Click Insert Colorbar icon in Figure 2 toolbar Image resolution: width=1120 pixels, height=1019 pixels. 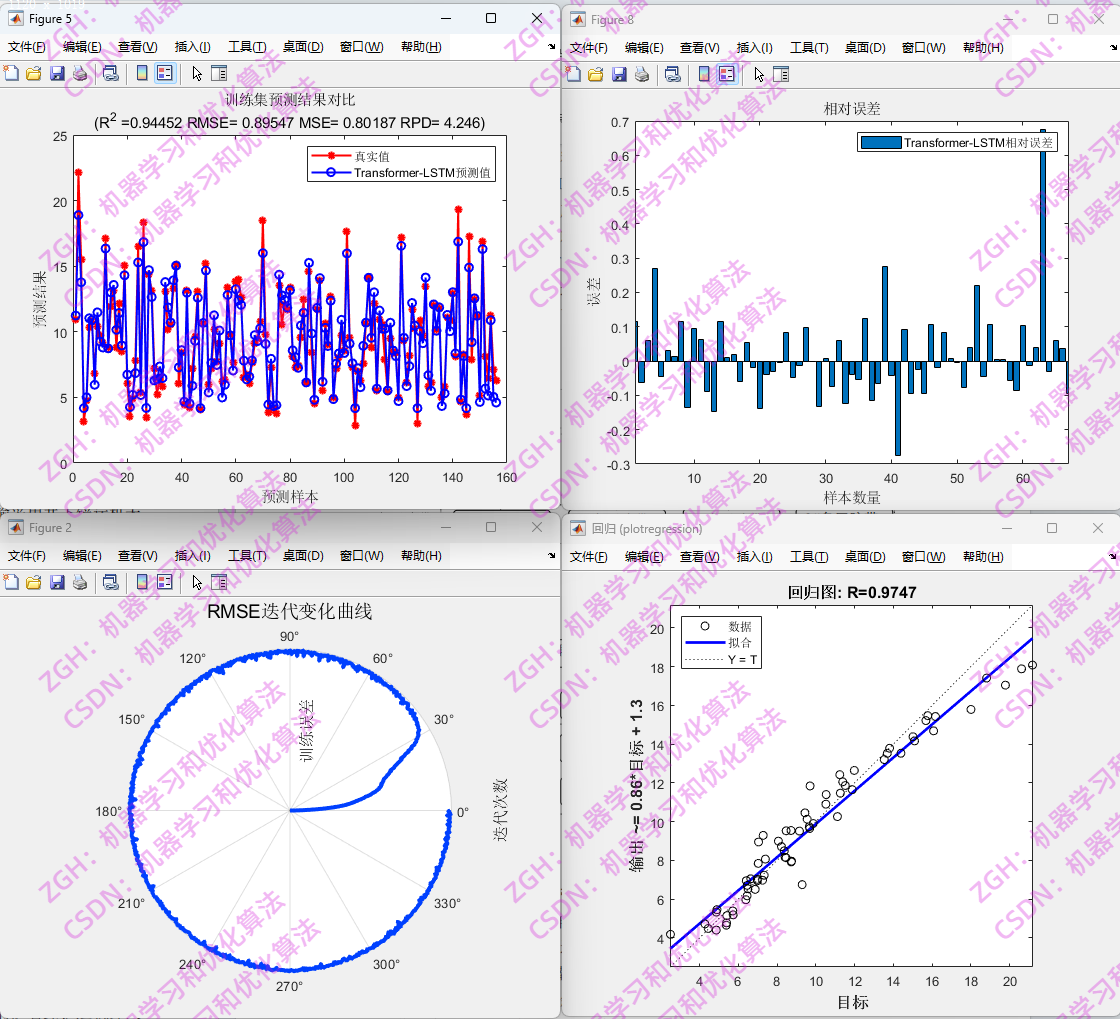click(142, 582)
